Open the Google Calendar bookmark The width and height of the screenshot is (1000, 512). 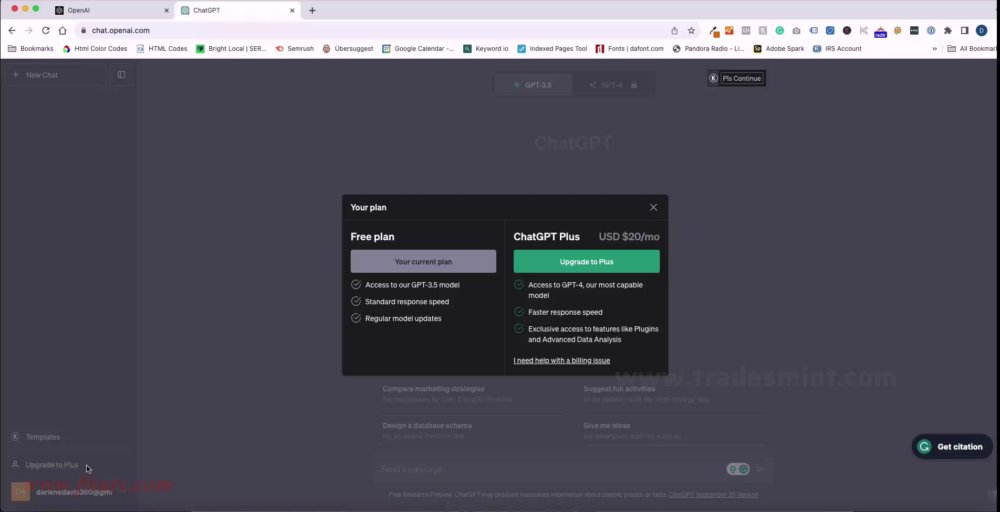[x=418, y=48]
